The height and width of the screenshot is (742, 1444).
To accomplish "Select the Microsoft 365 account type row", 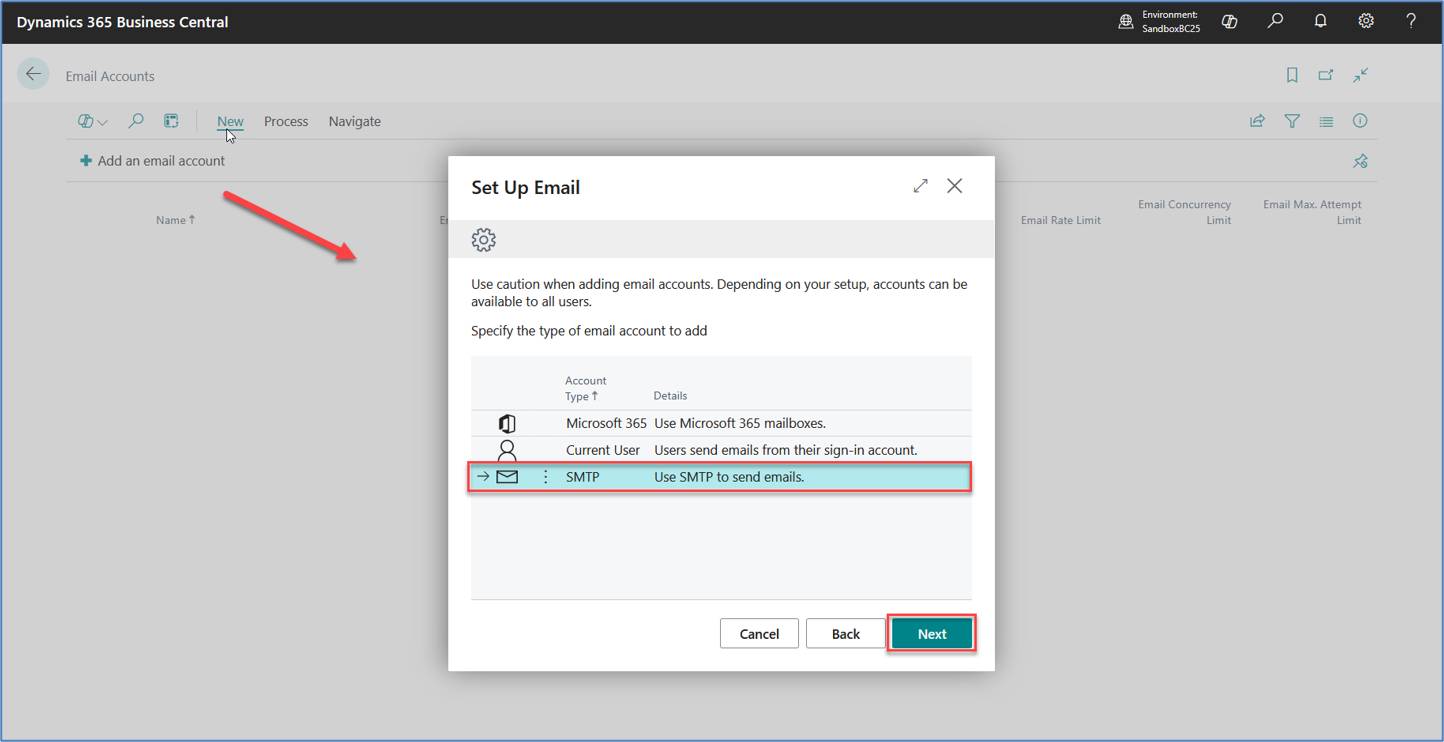I will point(721,423).
